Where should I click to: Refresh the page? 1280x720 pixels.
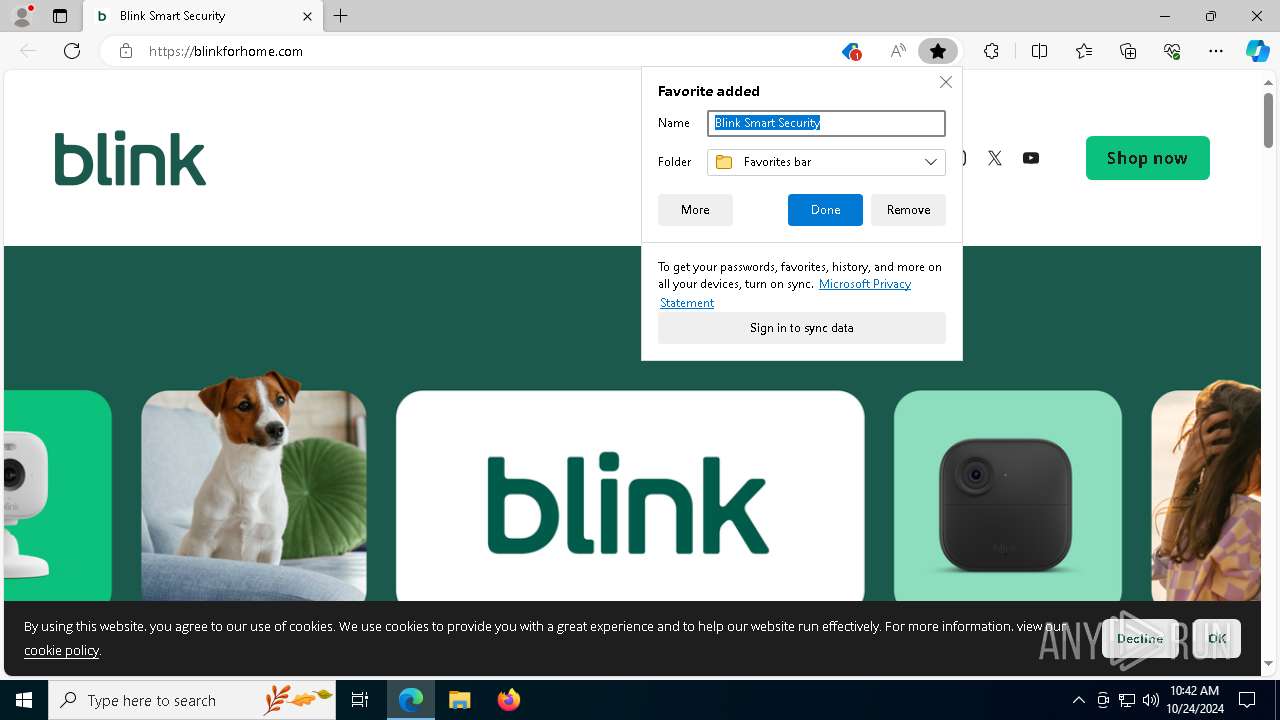tap(72, 51)
